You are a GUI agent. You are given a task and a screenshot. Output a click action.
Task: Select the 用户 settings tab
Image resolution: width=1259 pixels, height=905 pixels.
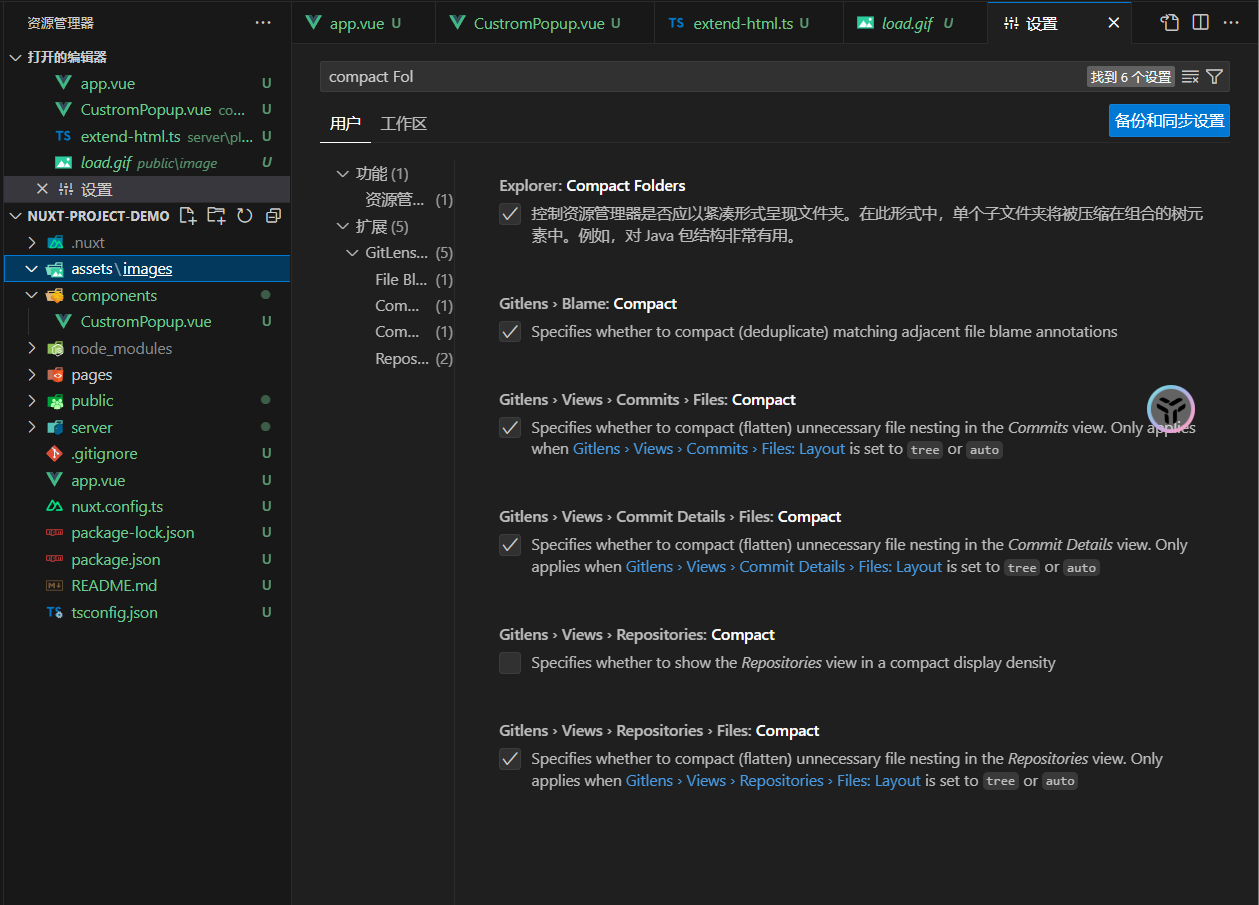pyautogui.click(x=345, y=123)
